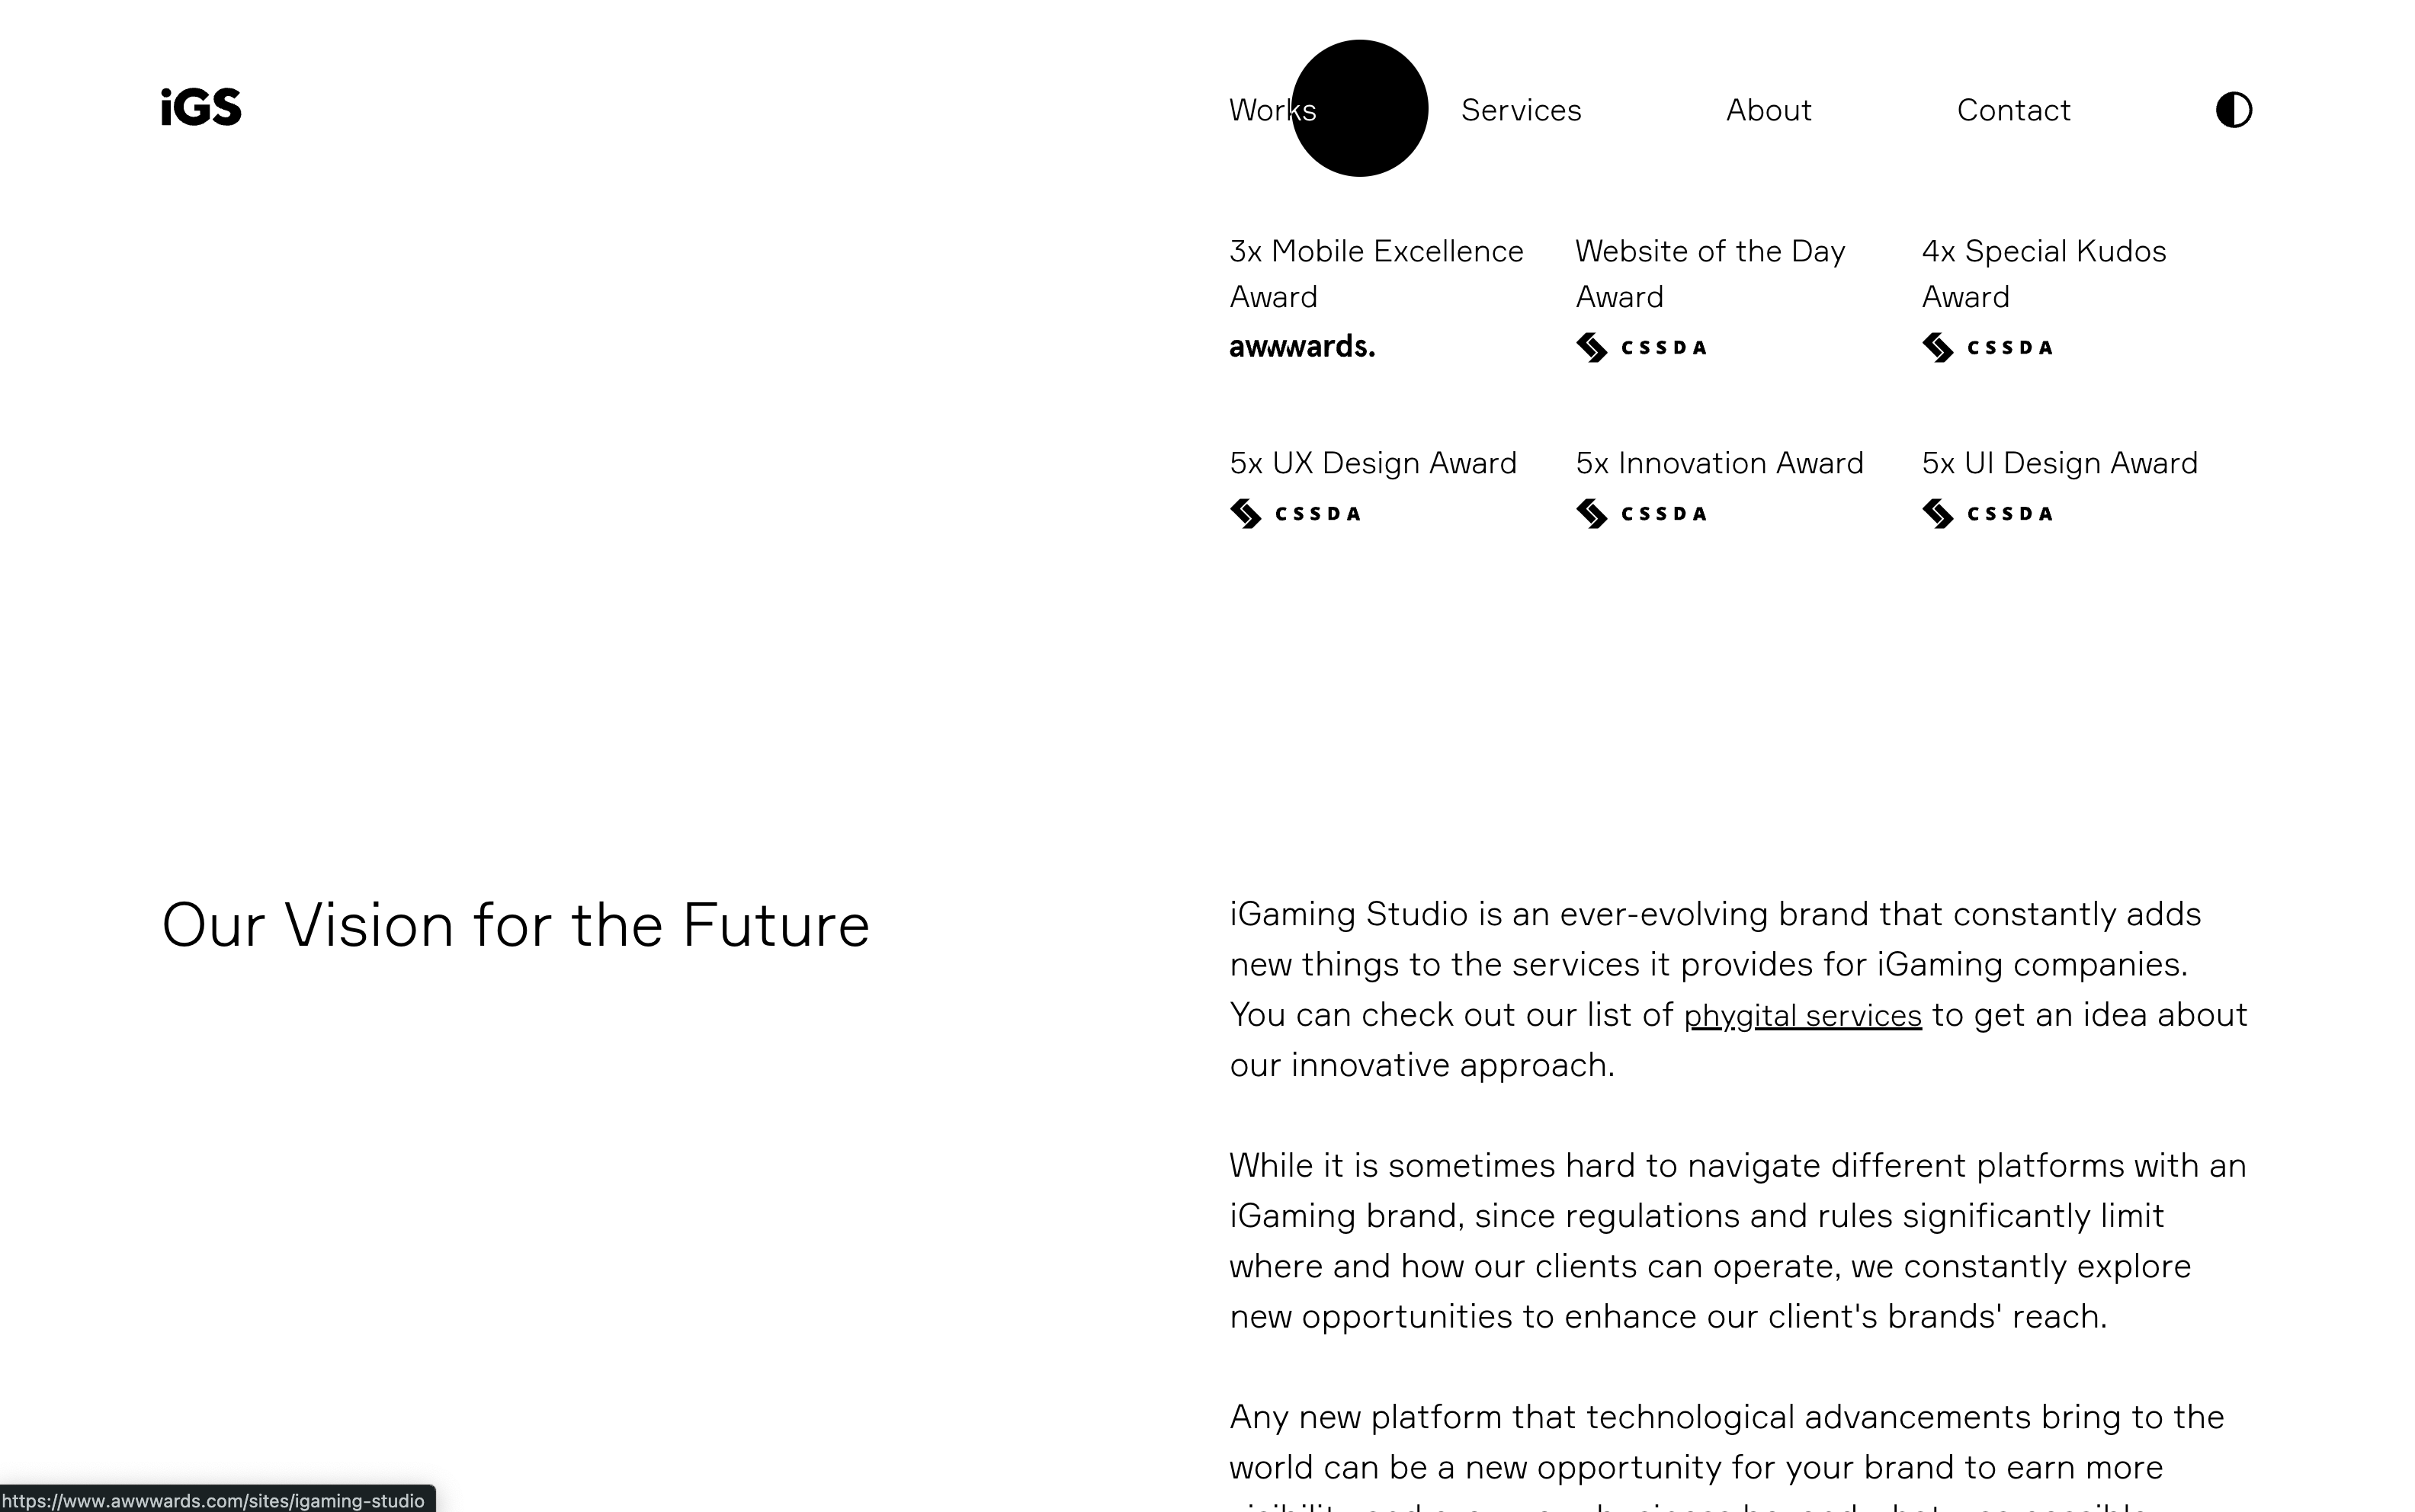Image resolution: width=2415 pixels, height=1512 pixels.
Task: Toggle the dark/light theme switch
Action: click(2233, 110)
